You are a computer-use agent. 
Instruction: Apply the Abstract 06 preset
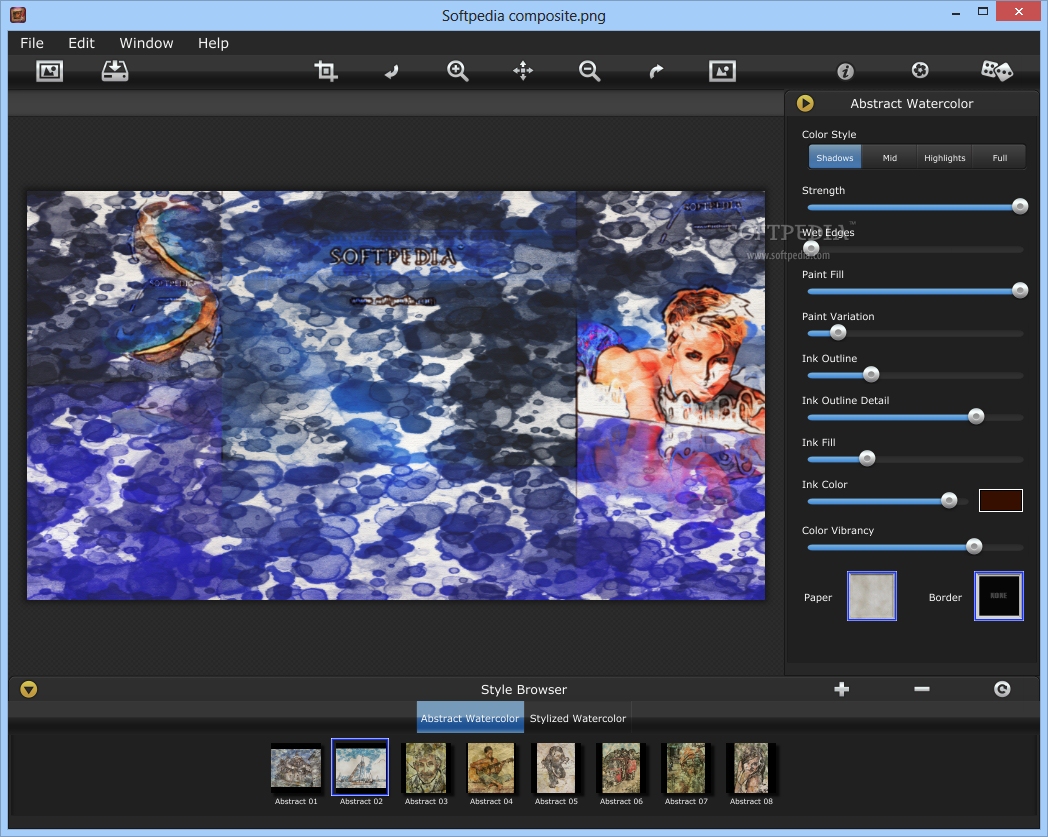[x=621, y=767]
